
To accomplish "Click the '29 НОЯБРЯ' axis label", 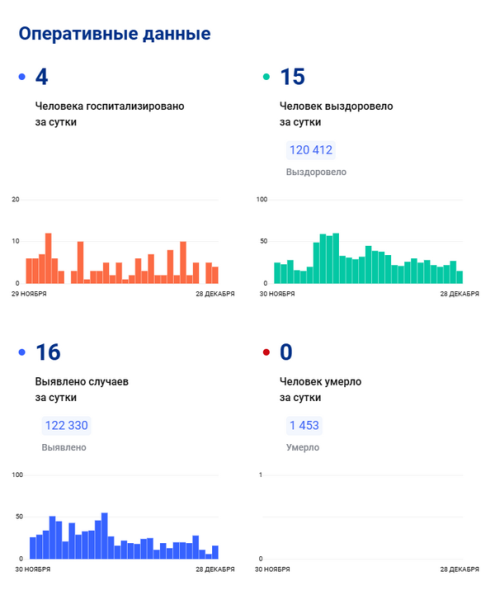I will coord(29,294).
